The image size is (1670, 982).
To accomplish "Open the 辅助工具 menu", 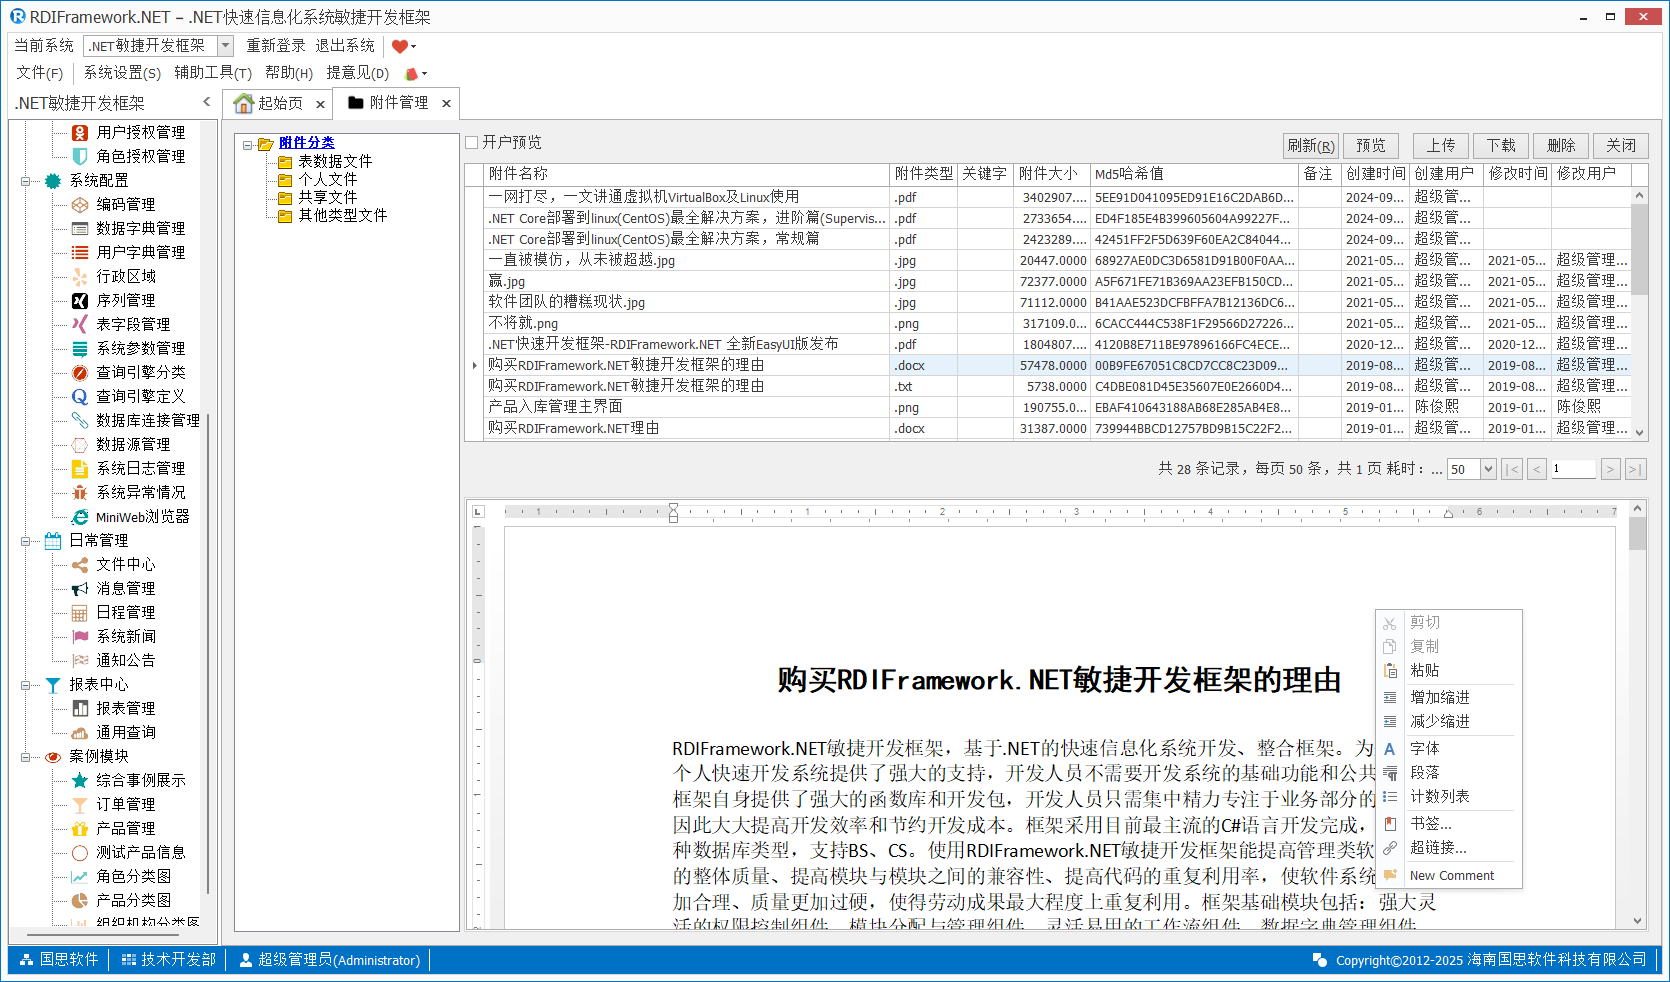I will point(212,73).
